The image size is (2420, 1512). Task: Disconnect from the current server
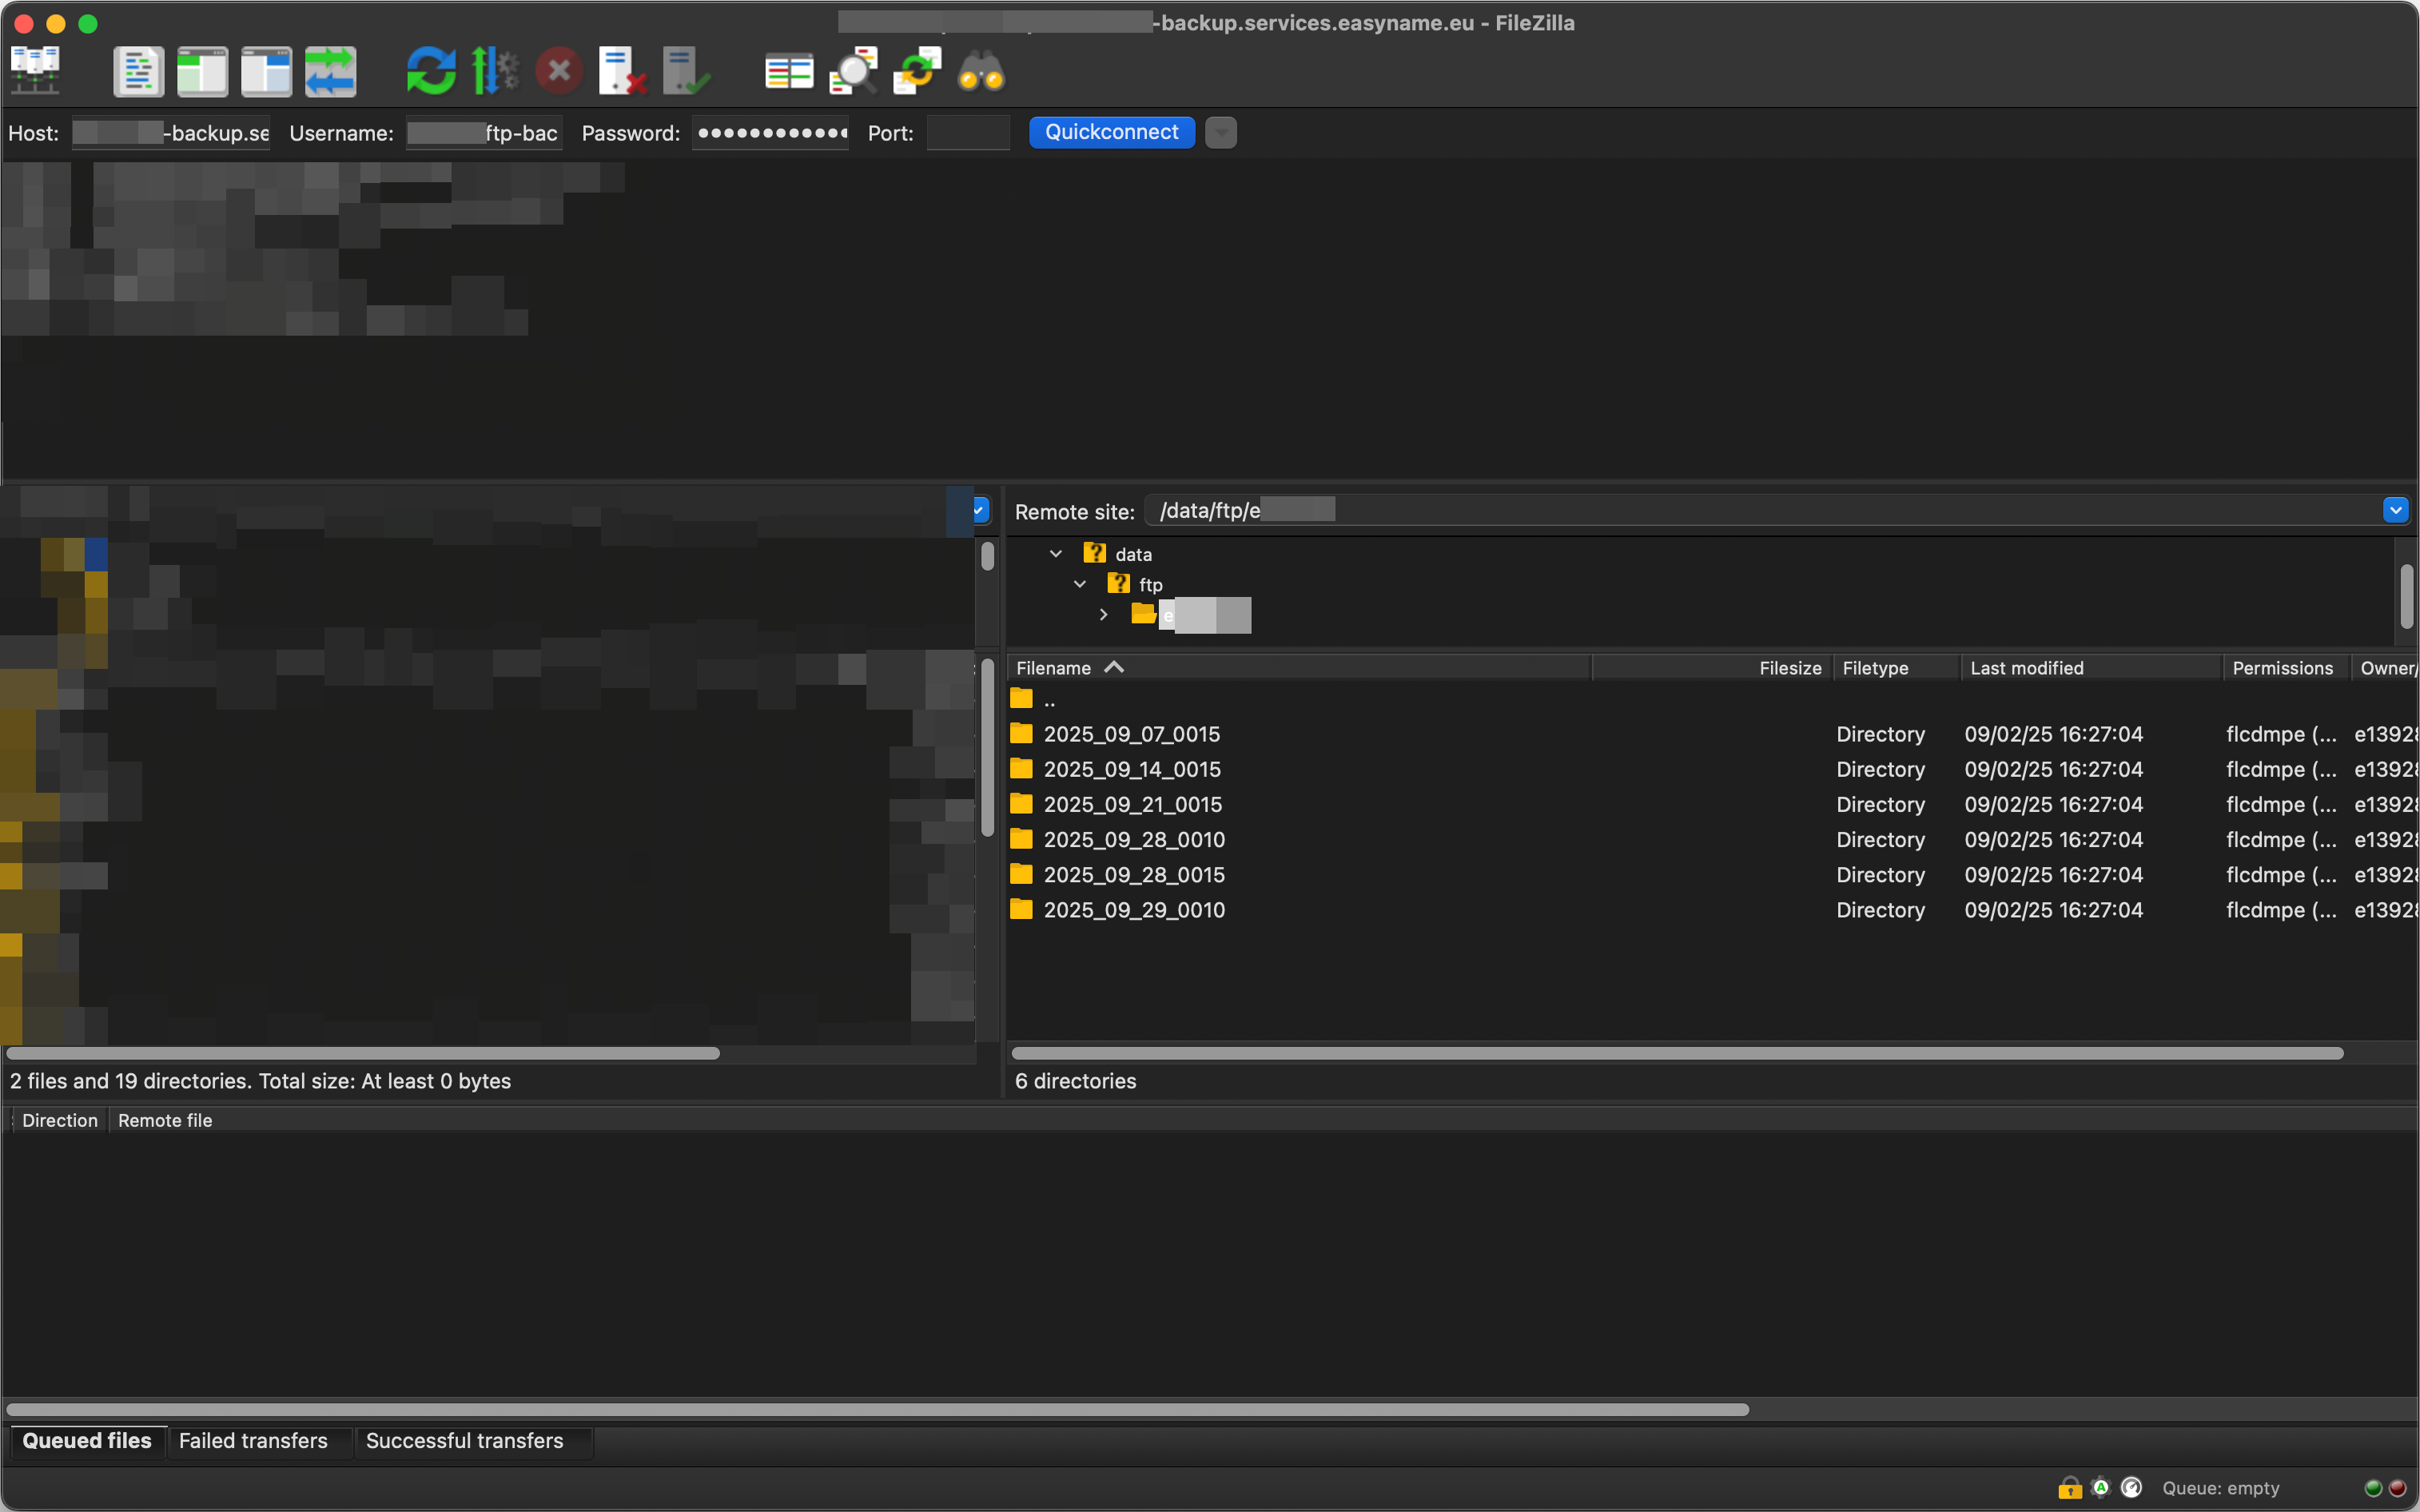pos(621,71)
